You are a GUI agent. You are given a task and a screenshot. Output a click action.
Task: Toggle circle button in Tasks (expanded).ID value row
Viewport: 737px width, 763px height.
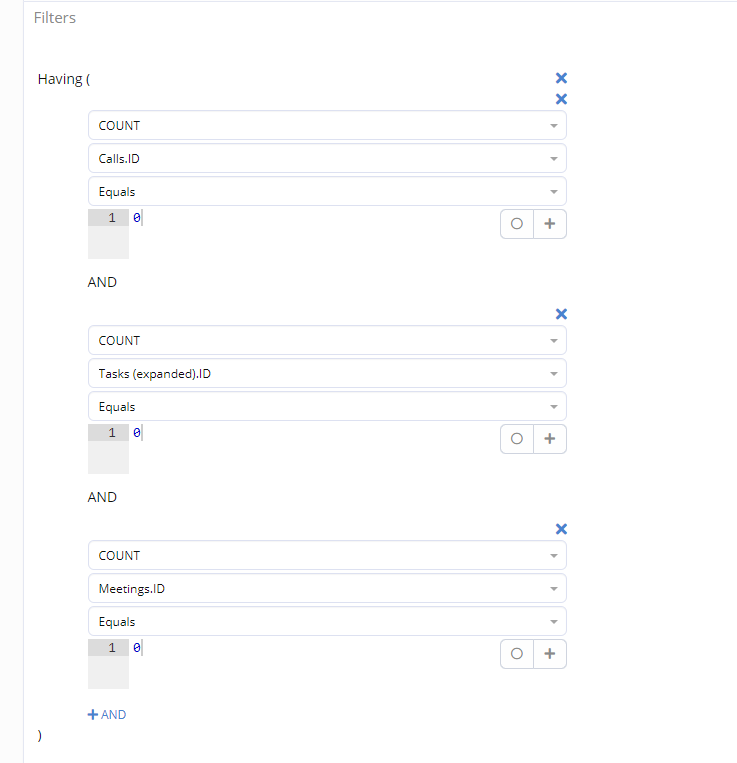click(517, 439)
